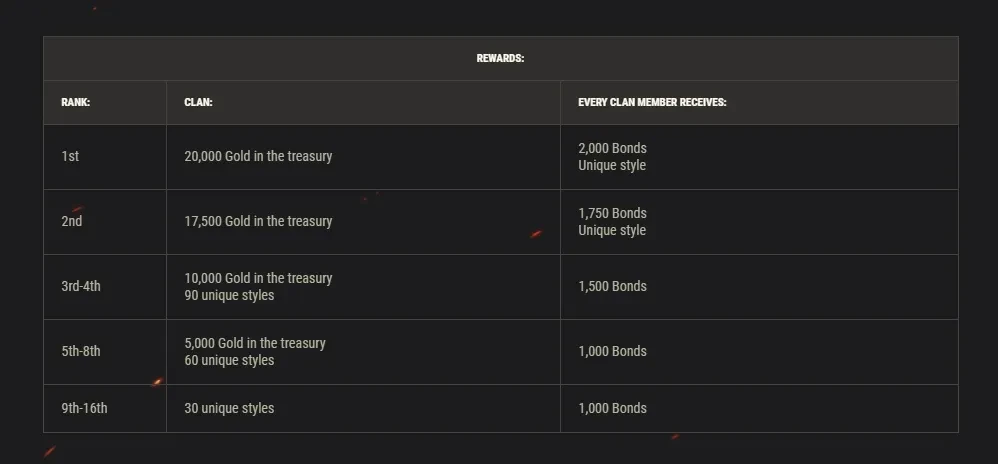The height and width of the screenshot is (464, 998).
Task: Click the 90 unique styles text
Action: point(229,295)
